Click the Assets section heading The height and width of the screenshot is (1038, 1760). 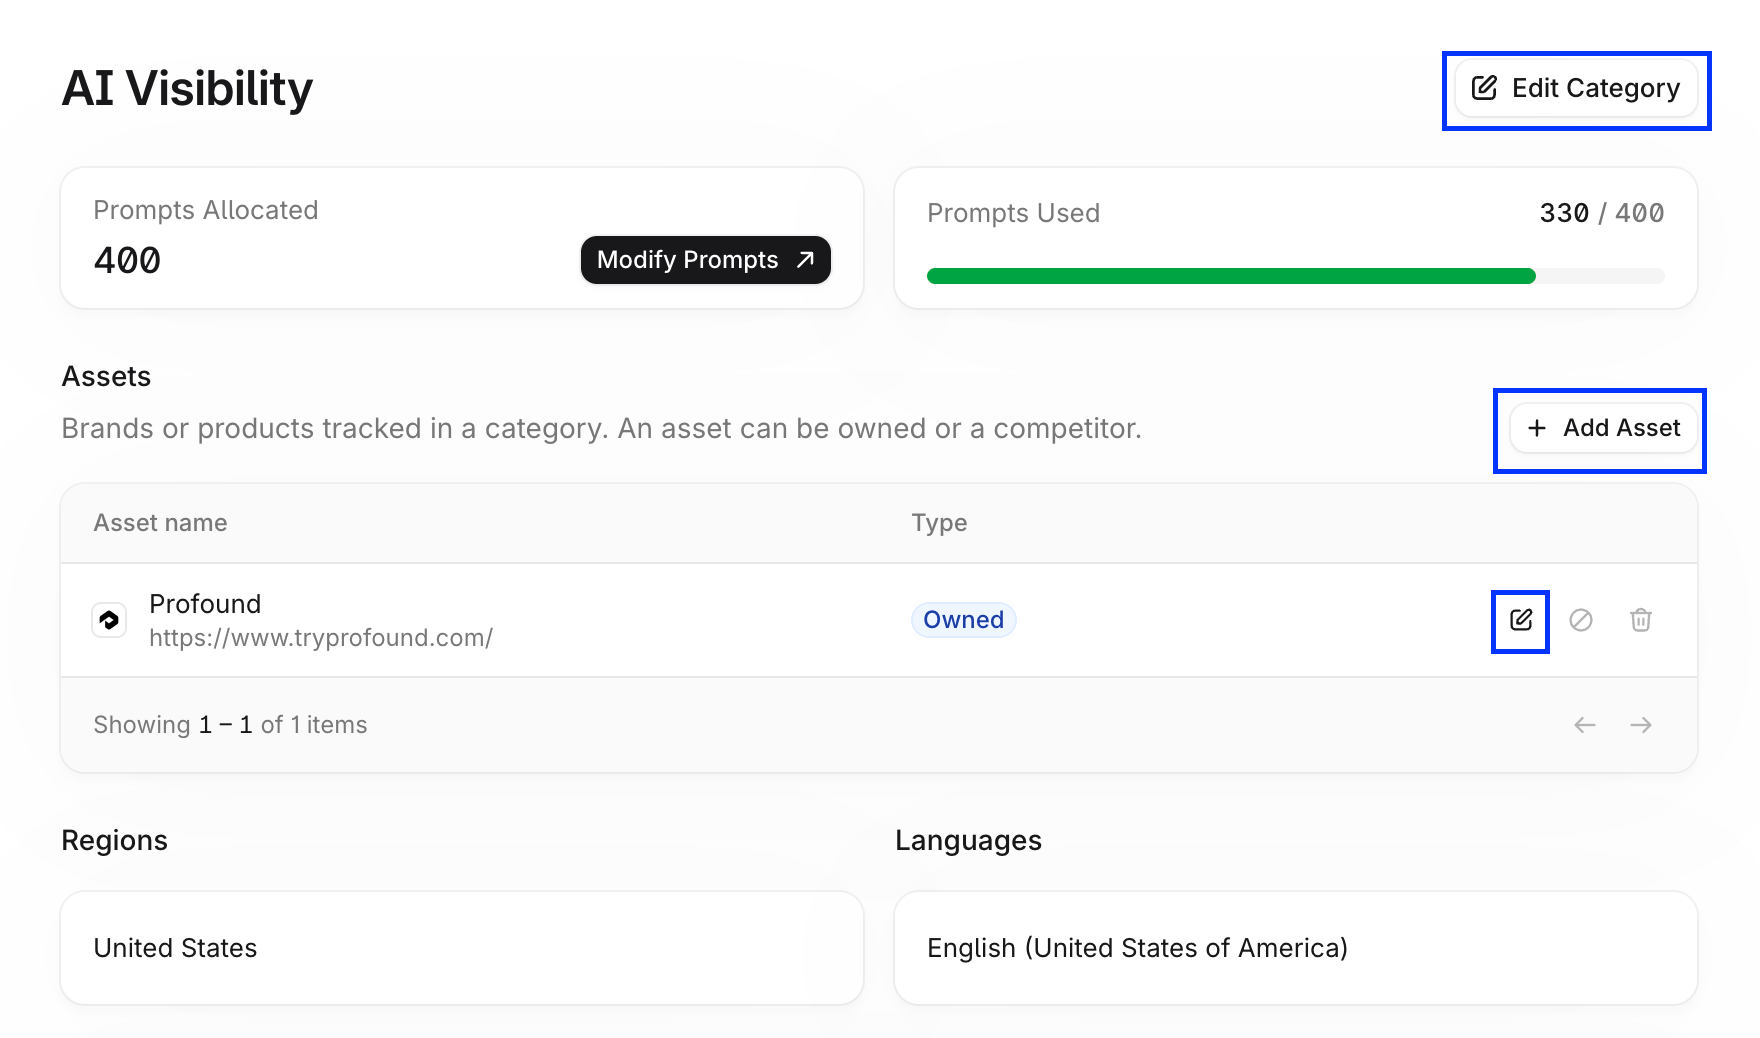106,377
